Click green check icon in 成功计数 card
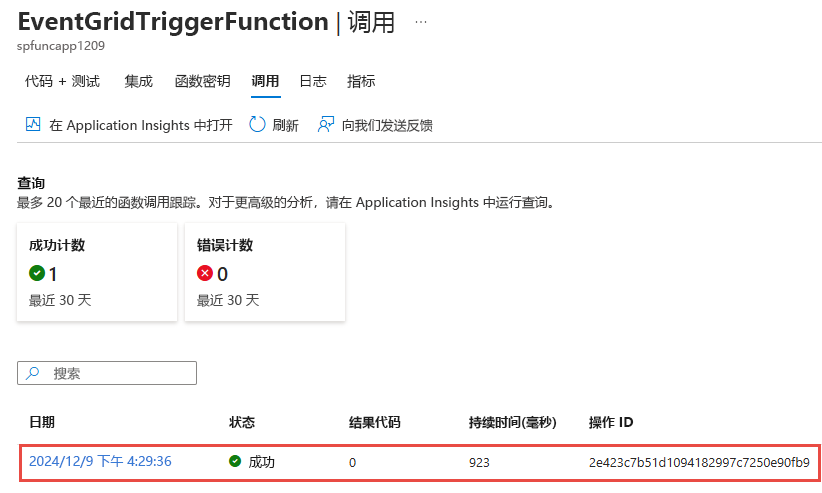 37,273
